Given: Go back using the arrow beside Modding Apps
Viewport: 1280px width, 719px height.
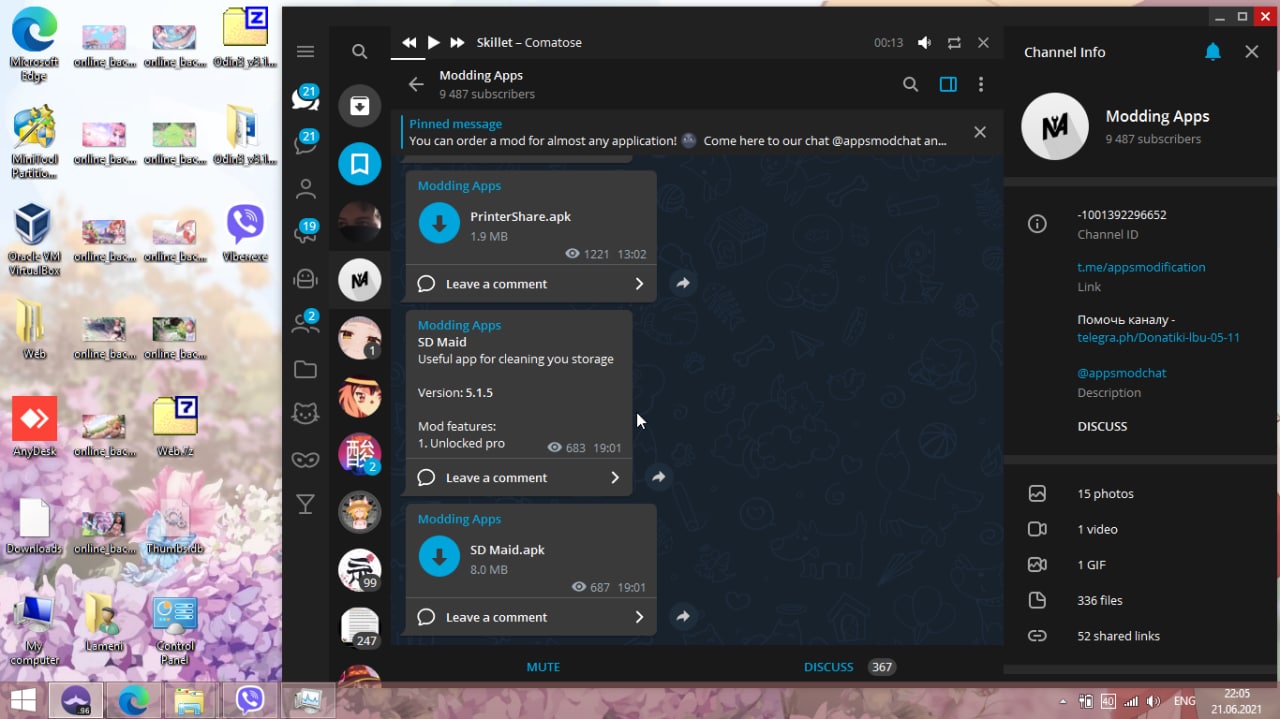Looking at the screenshot, I should pos(416,85).
